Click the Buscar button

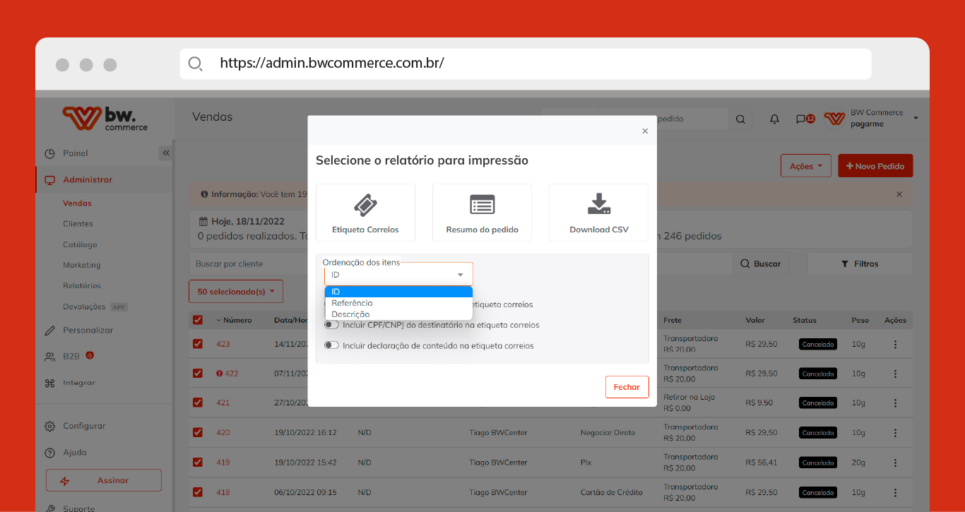click(761, 264)
